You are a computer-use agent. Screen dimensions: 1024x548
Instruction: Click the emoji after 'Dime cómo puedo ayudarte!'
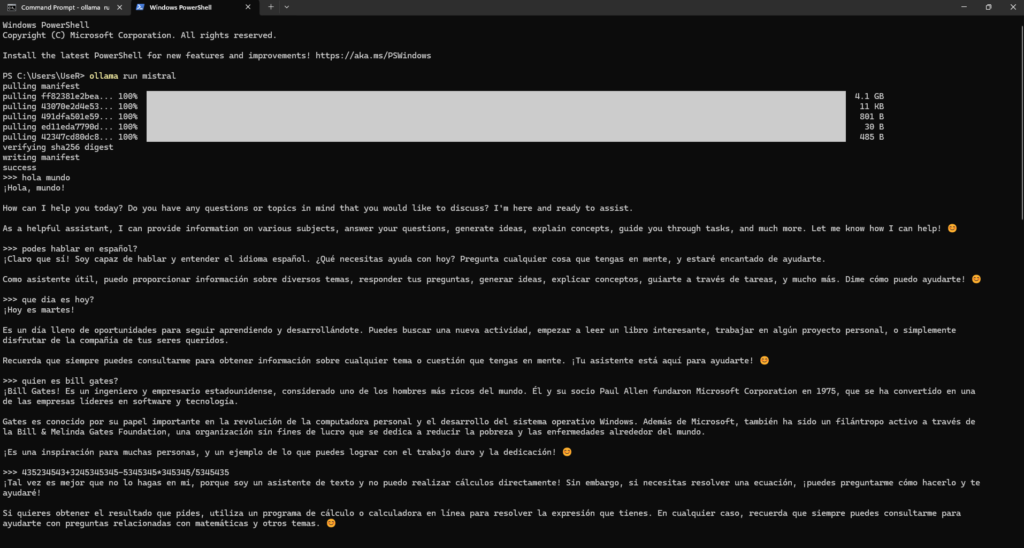pyautogui.click(x=976, y=279)
